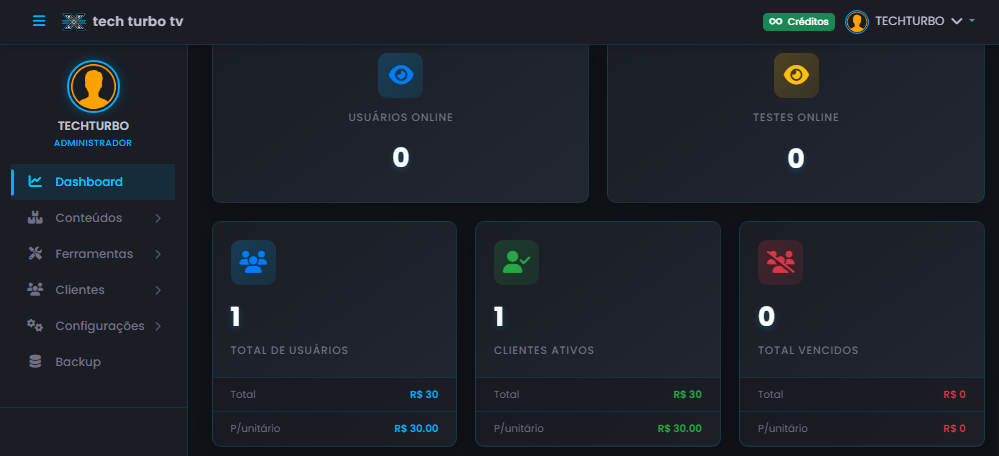Select the CLIENTES ATIVOS label
Viewport: 999px width, 456px height.
click(544, 350)
